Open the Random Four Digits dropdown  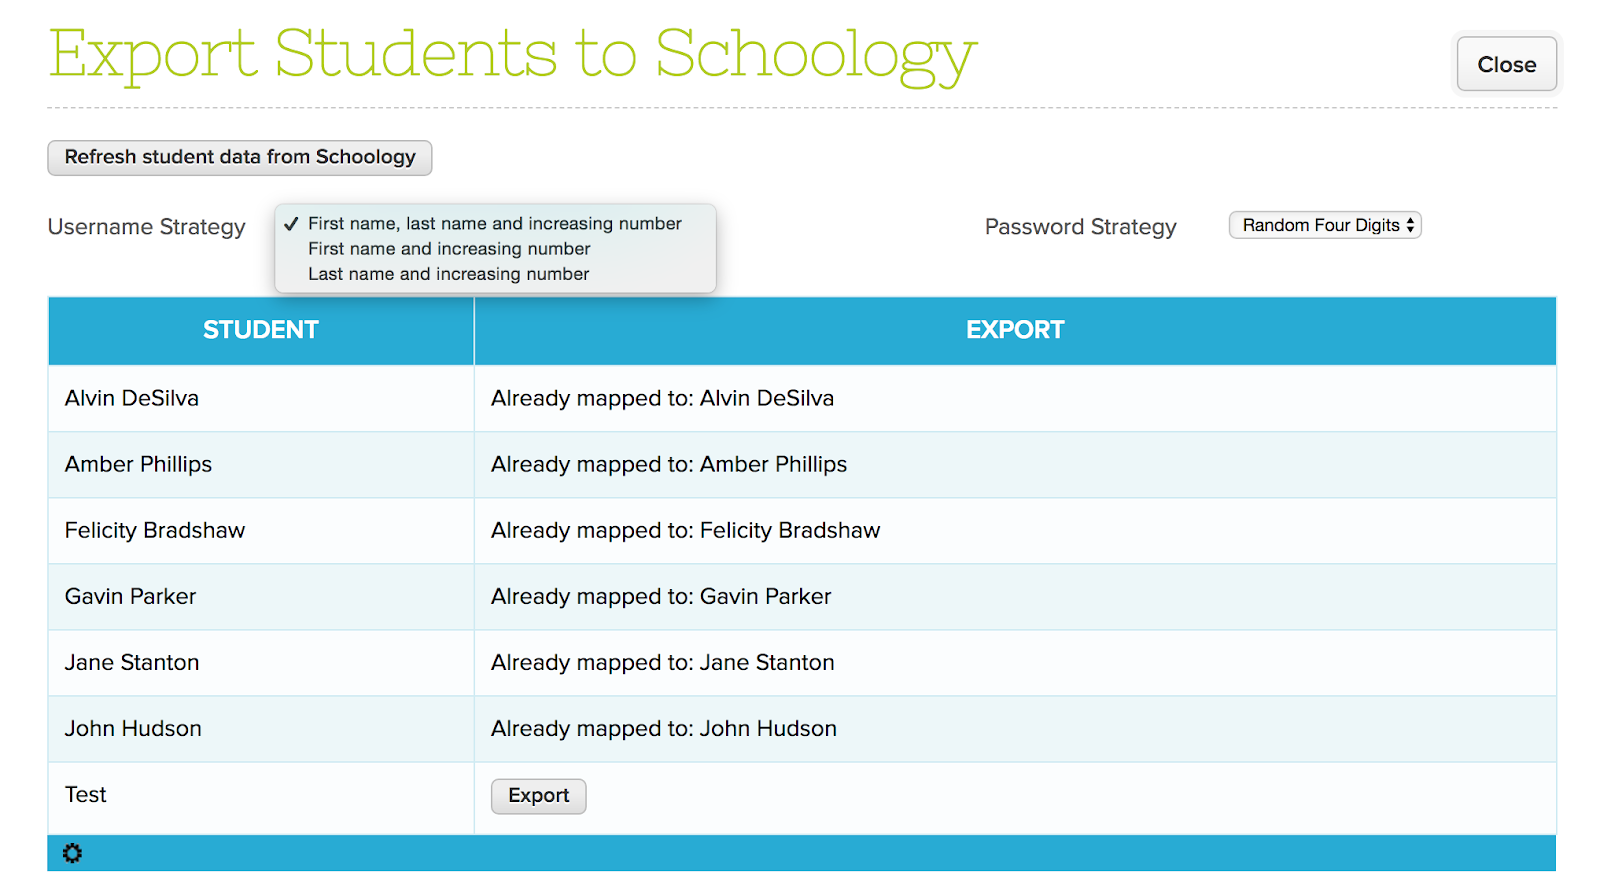1324,225
